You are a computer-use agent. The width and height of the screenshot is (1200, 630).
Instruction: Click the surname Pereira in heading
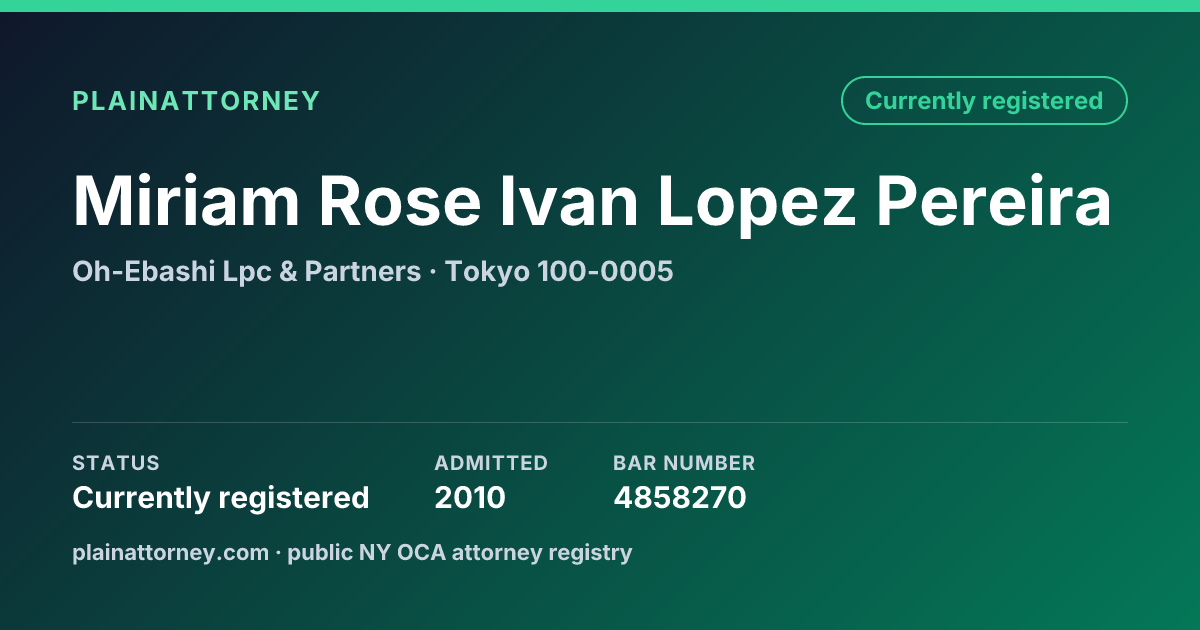click(994, 201)
